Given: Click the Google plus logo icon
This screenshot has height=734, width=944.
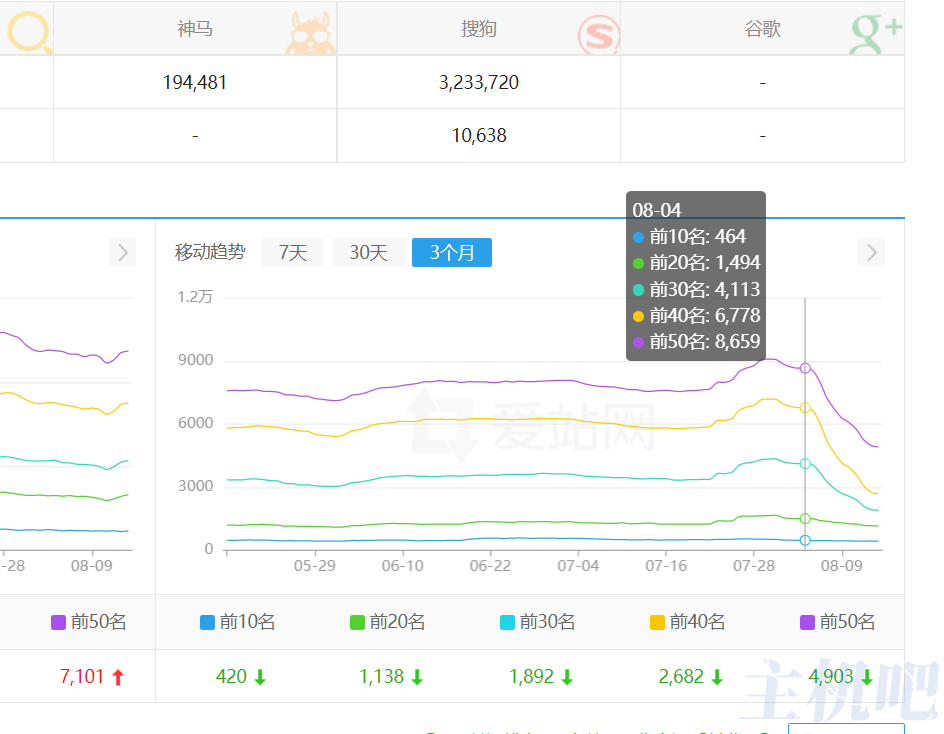Looking at the screenshot, I should coord(876,34).
